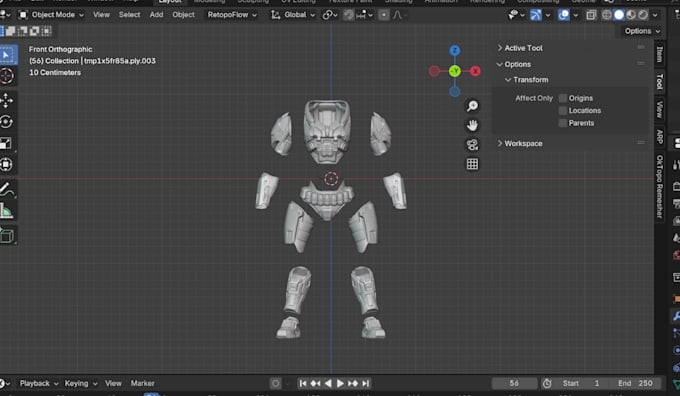Open the Object Mode dropdown
The image size is (680, 396).
pos(51,15)
